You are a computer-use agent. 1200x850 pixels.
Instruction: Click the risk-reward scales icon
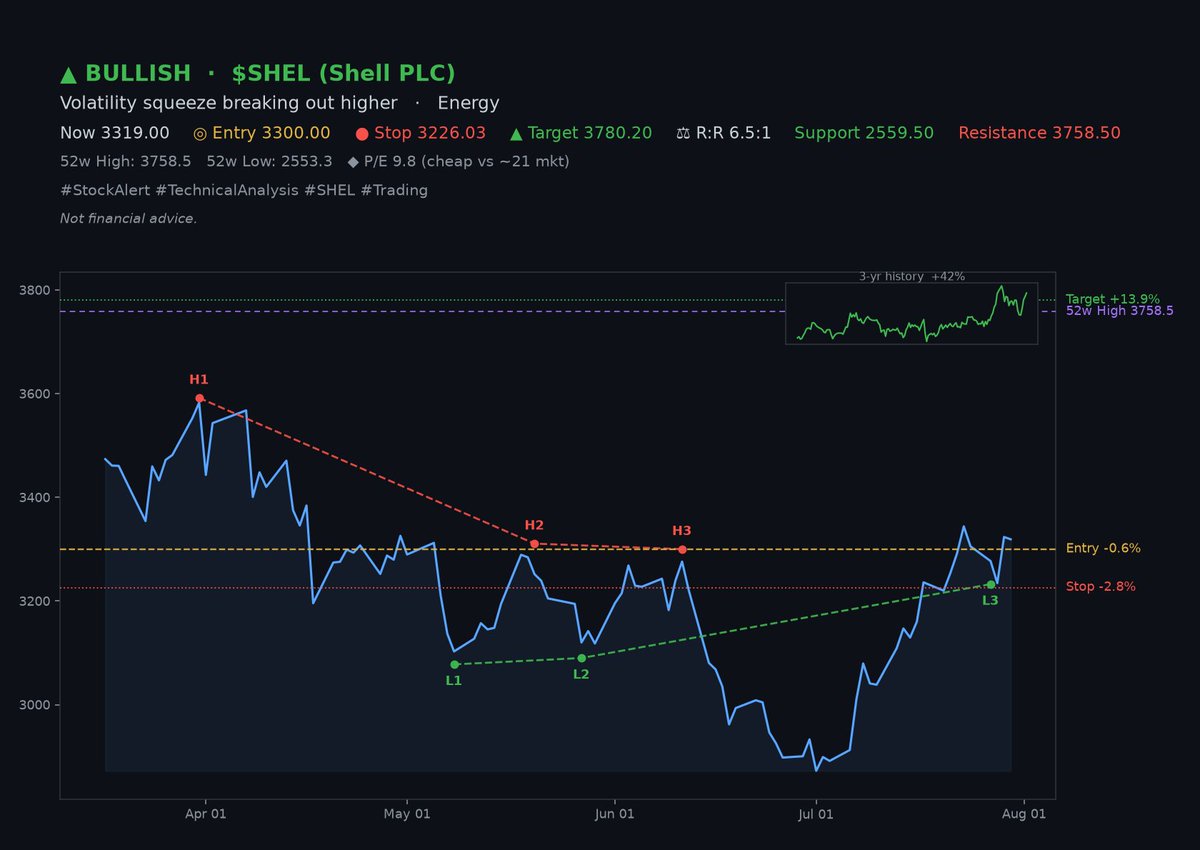tap(684, 133)
